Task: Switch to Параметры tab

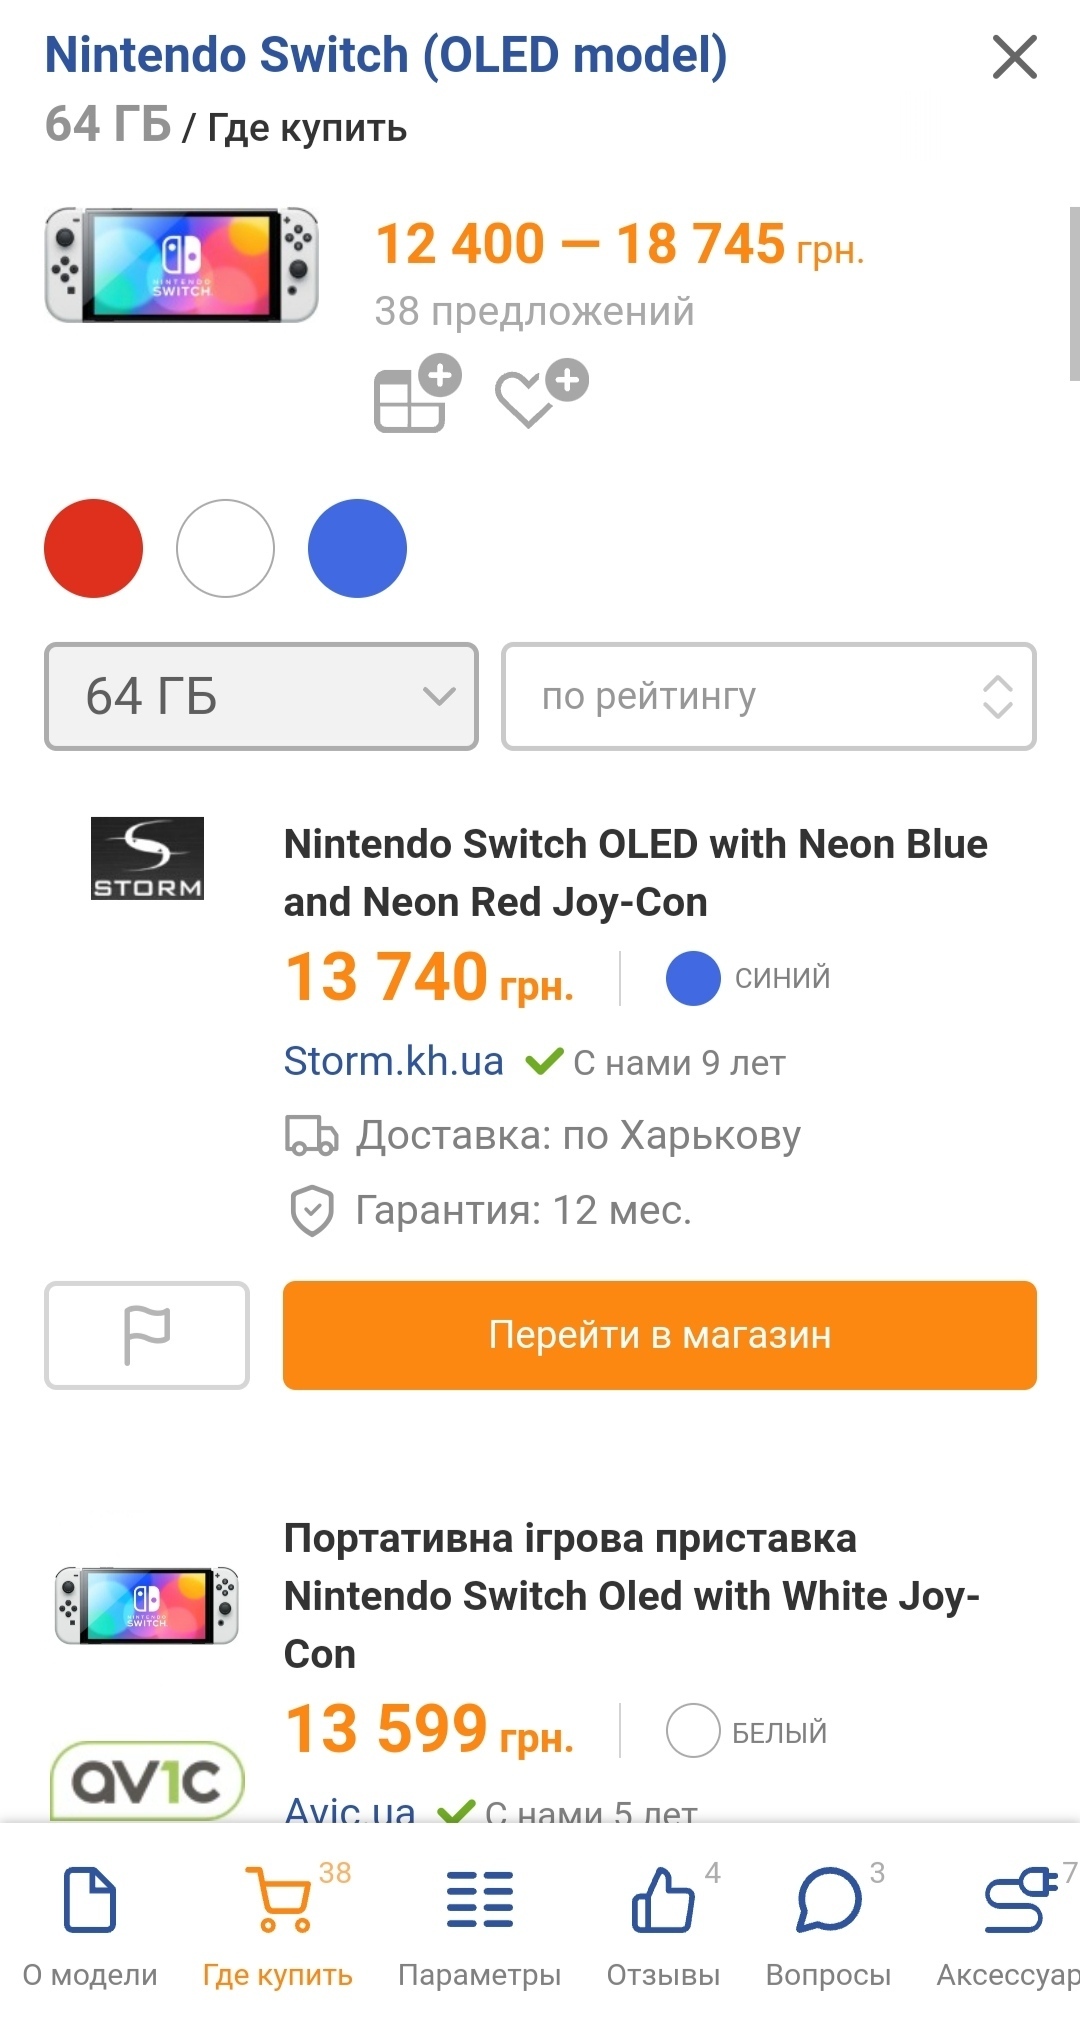Action: click(x=479, y=1925)
